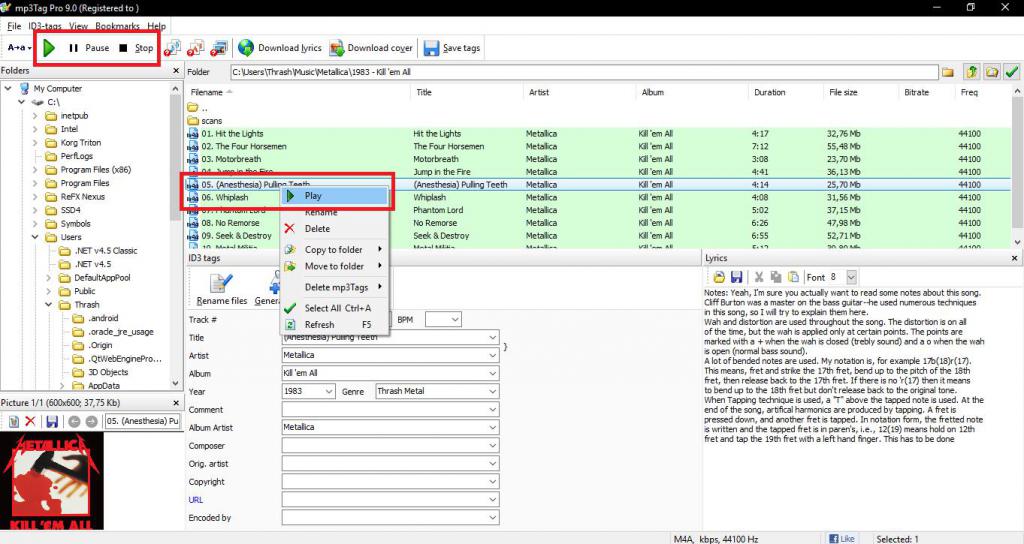Paste text with the Lyrics panel paste icon
1024x544 pixels.
tap(793, 277)
